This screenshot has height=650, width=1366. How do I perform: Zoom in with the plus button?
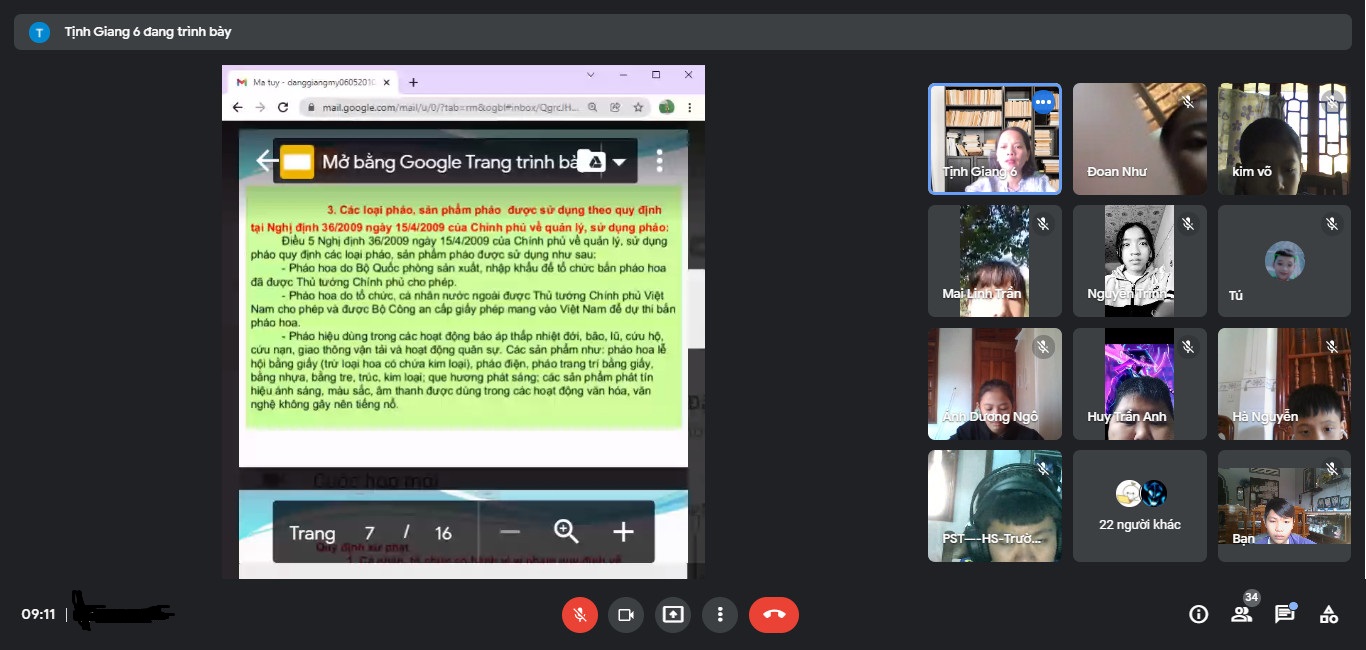pos(623,532)
